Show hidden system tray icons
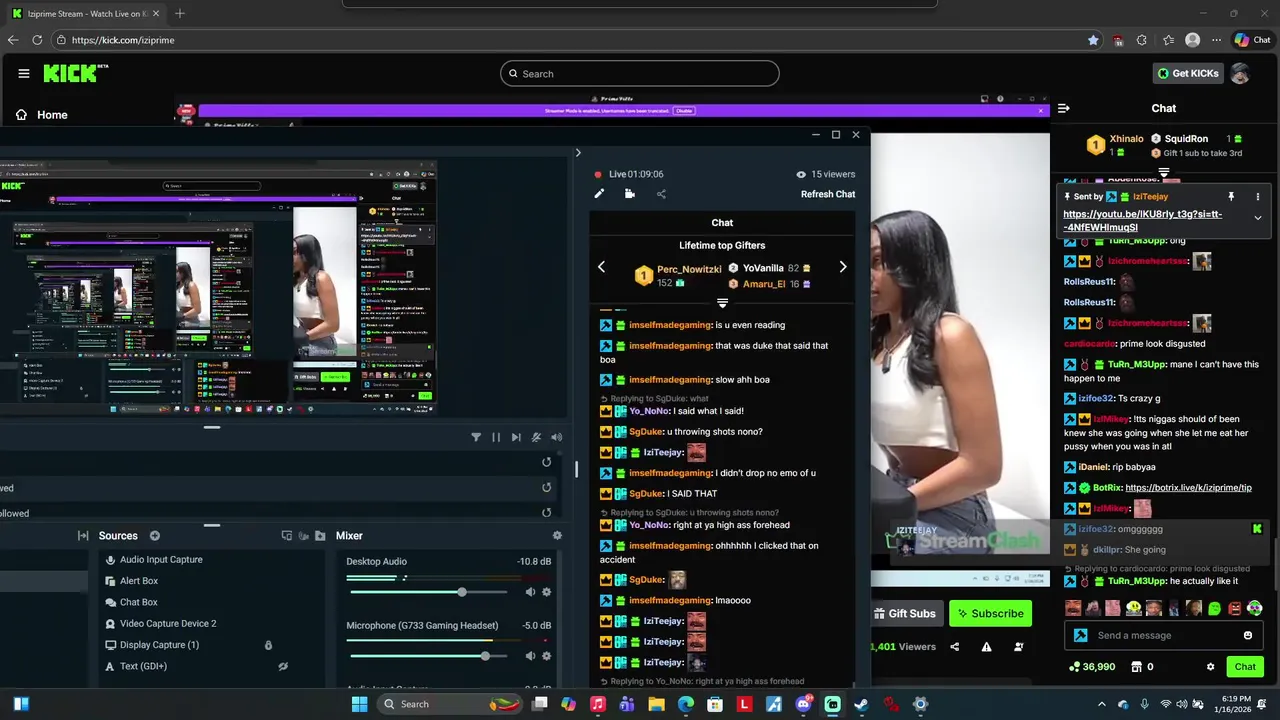The image size is (1280, 720). click(1102, 704)
